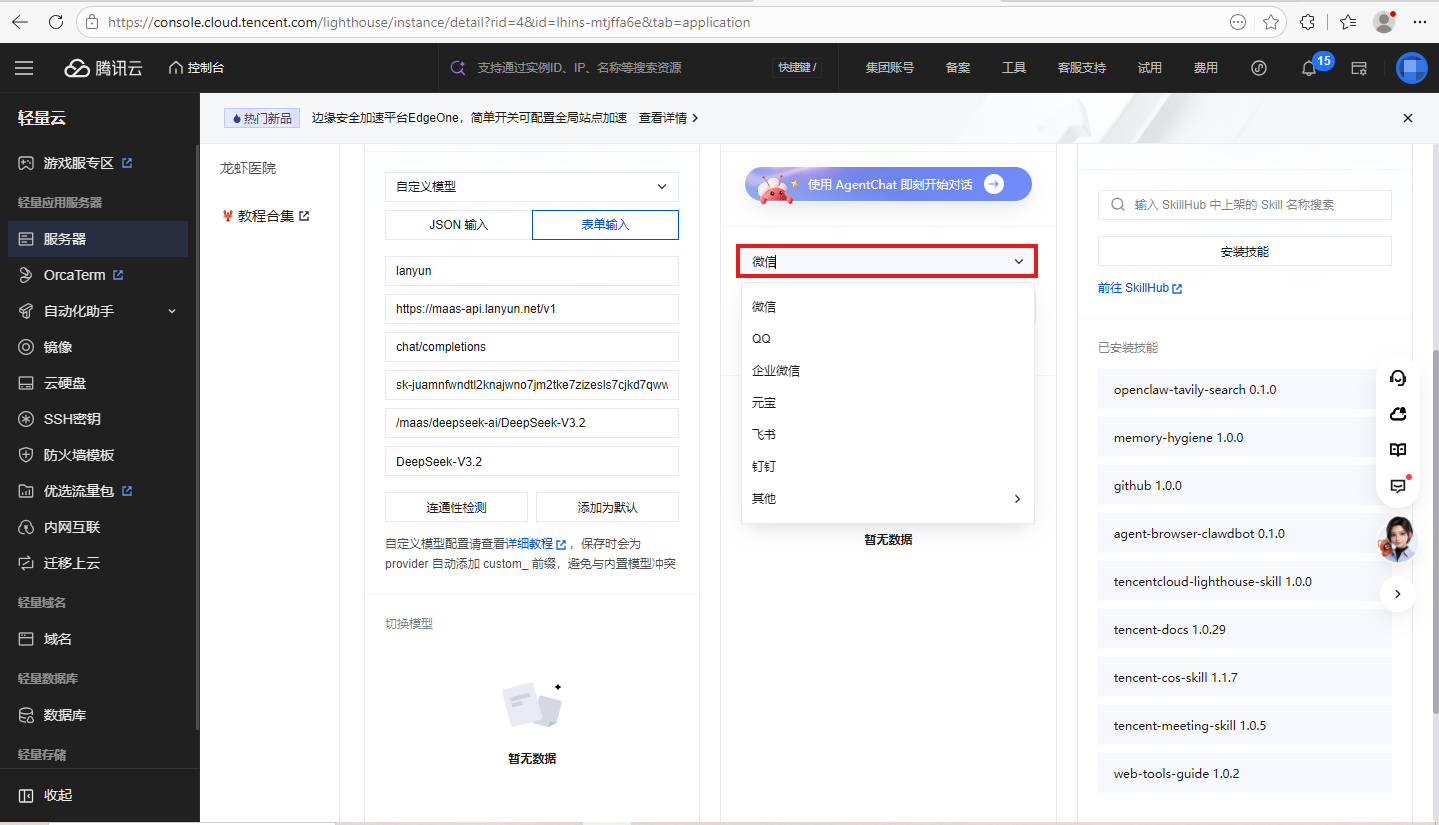
Task: Click the resource search field
Action: pos(610,68)
